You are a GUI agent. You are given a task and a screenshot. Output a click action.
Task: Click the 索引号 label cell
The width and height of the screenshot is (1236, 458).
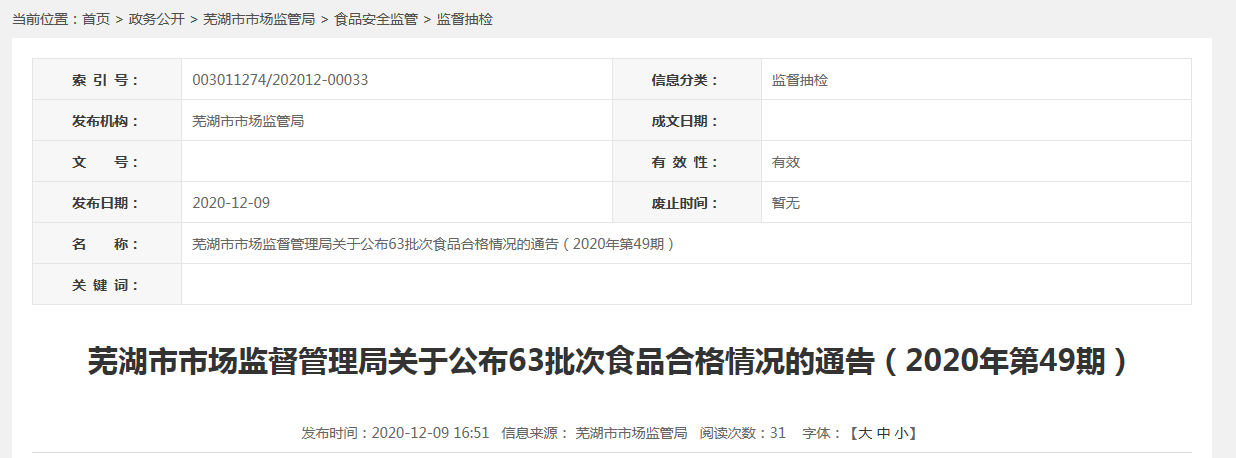[107, 80]
